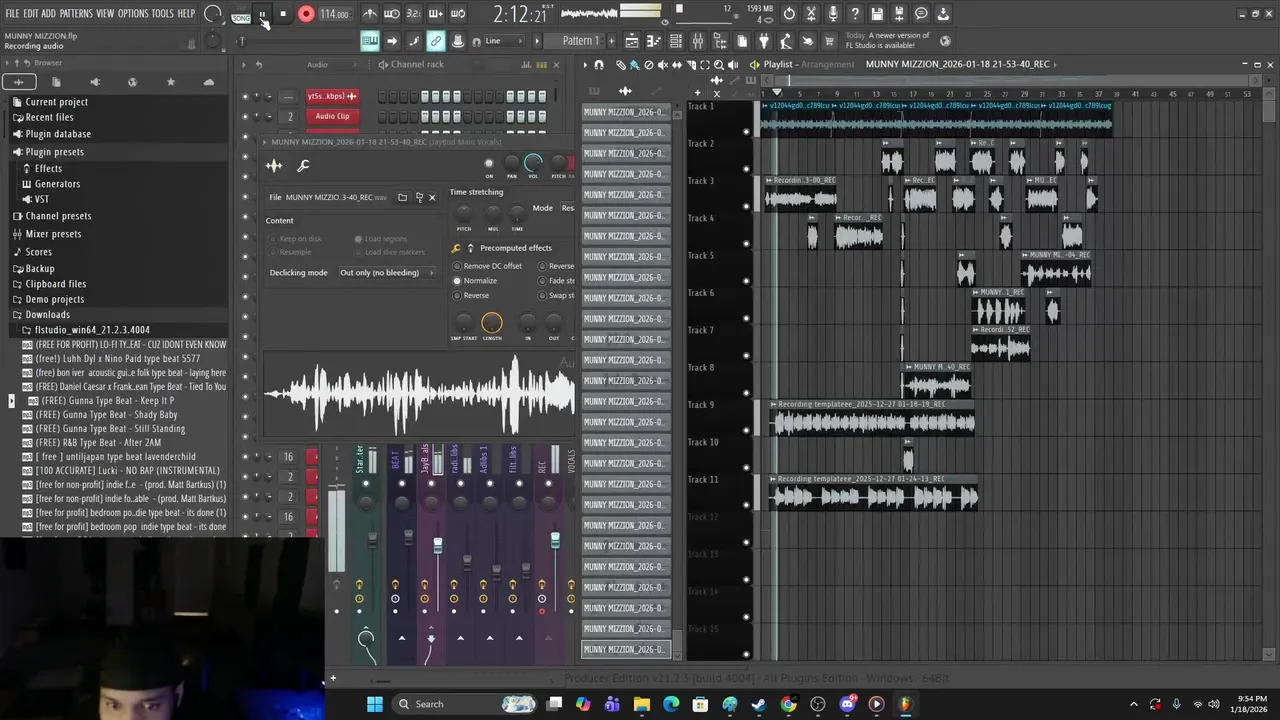
Task: Open the playlist view icon
Action: tap(632, 41)
